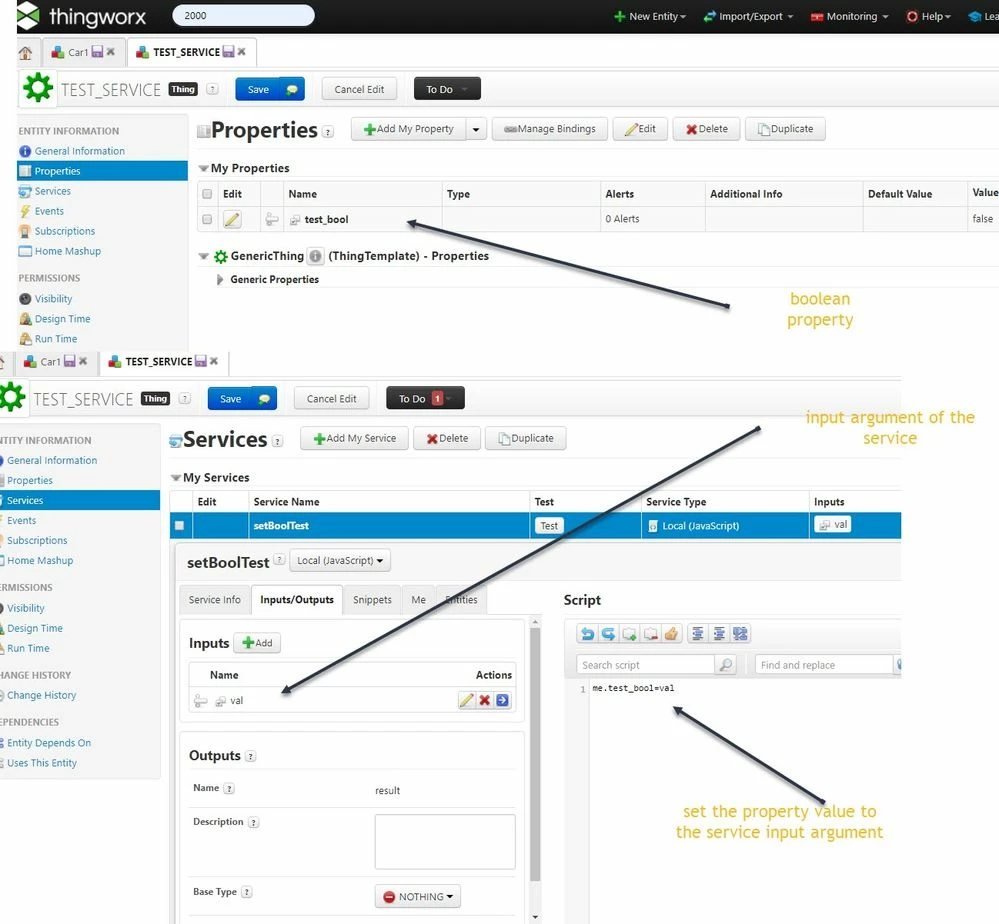Collapse the My Properties section
The image size is (999, 924).
point(203,168)
